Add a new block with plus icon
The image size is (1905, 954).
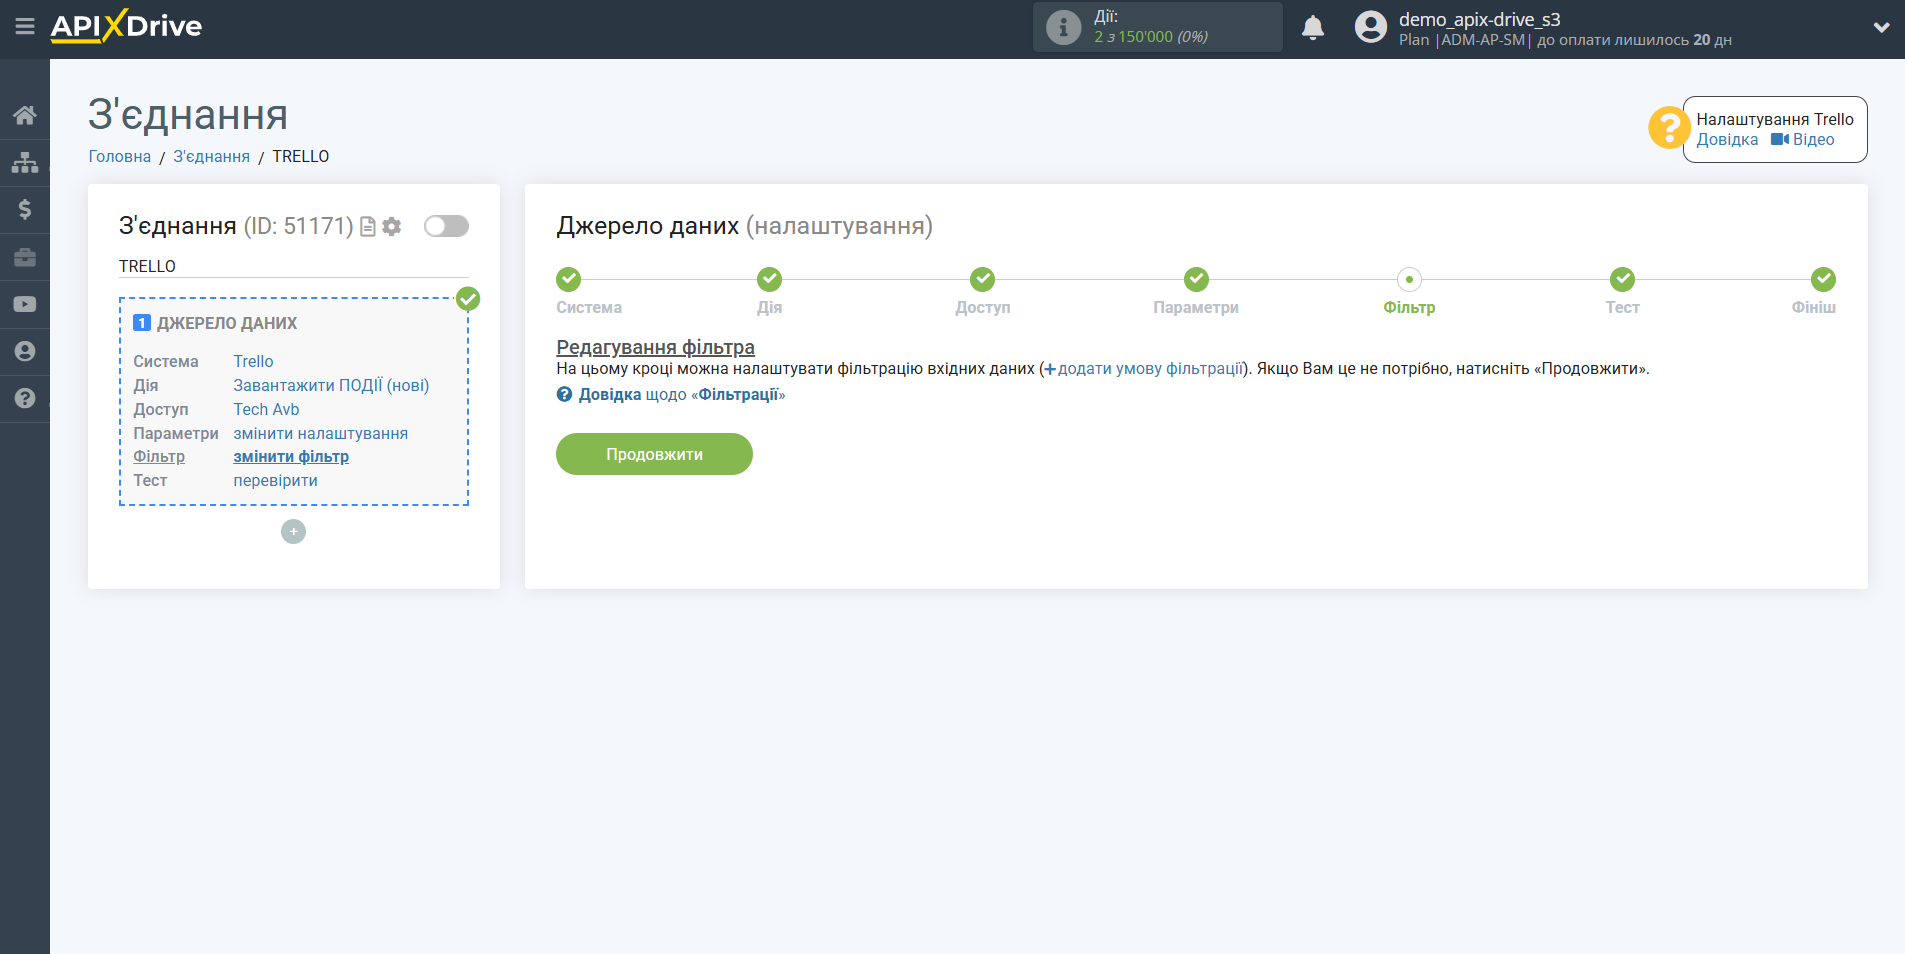pyautogui.click(x=293, y=532)
